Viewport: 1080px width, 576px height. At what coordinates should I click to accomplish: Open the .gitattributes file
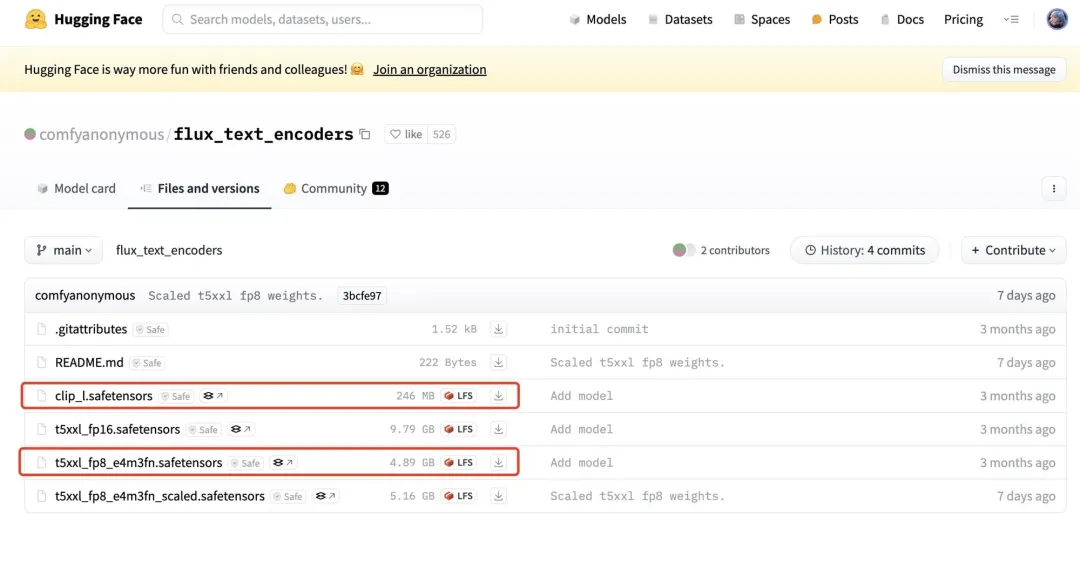point(91,329)
